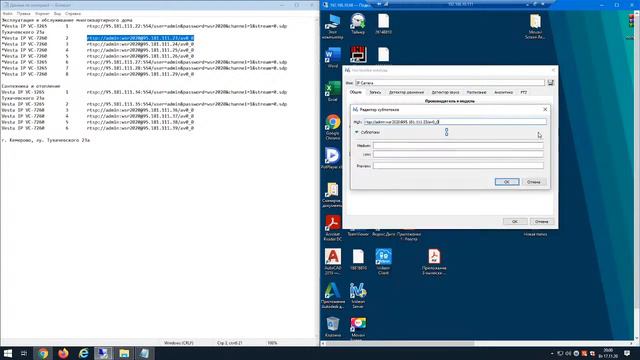Image resolution: width=640 pixels, height=360 pixels.
Task: Open the Вид menu in Notepad
Action: [x=57, y=13]
